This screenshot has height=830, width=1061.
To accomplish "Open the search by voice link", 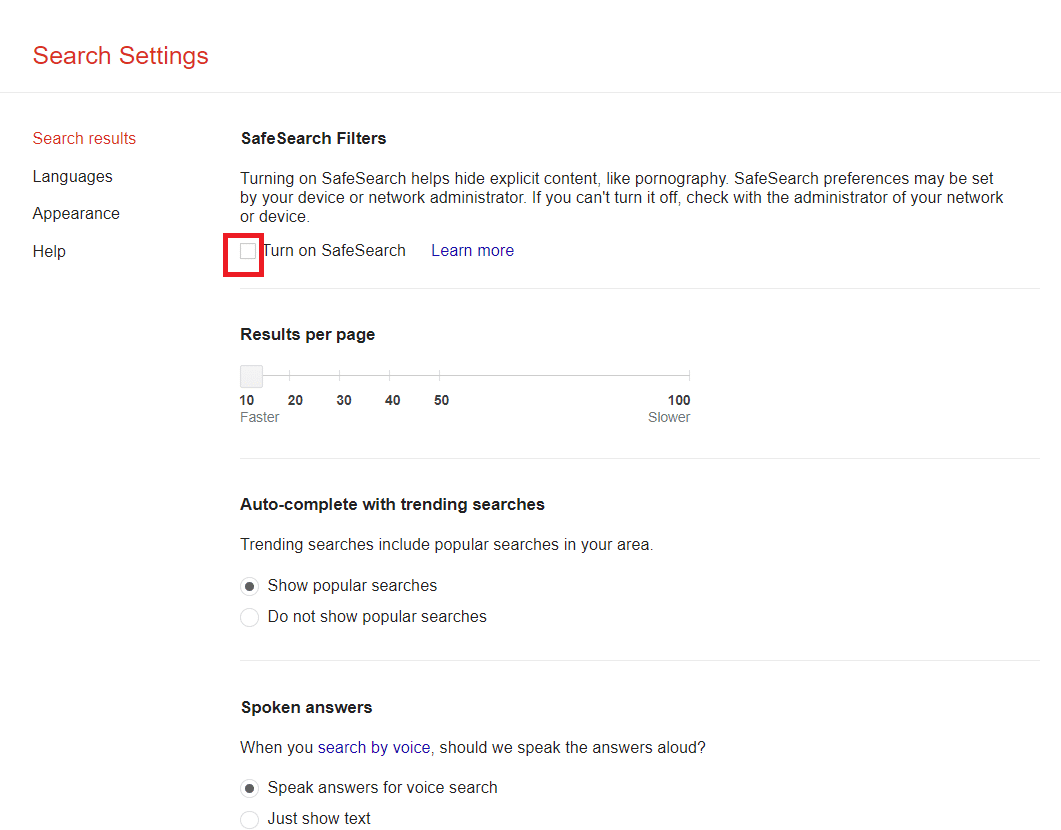I will pyautogui.click(x=374, y=747).
